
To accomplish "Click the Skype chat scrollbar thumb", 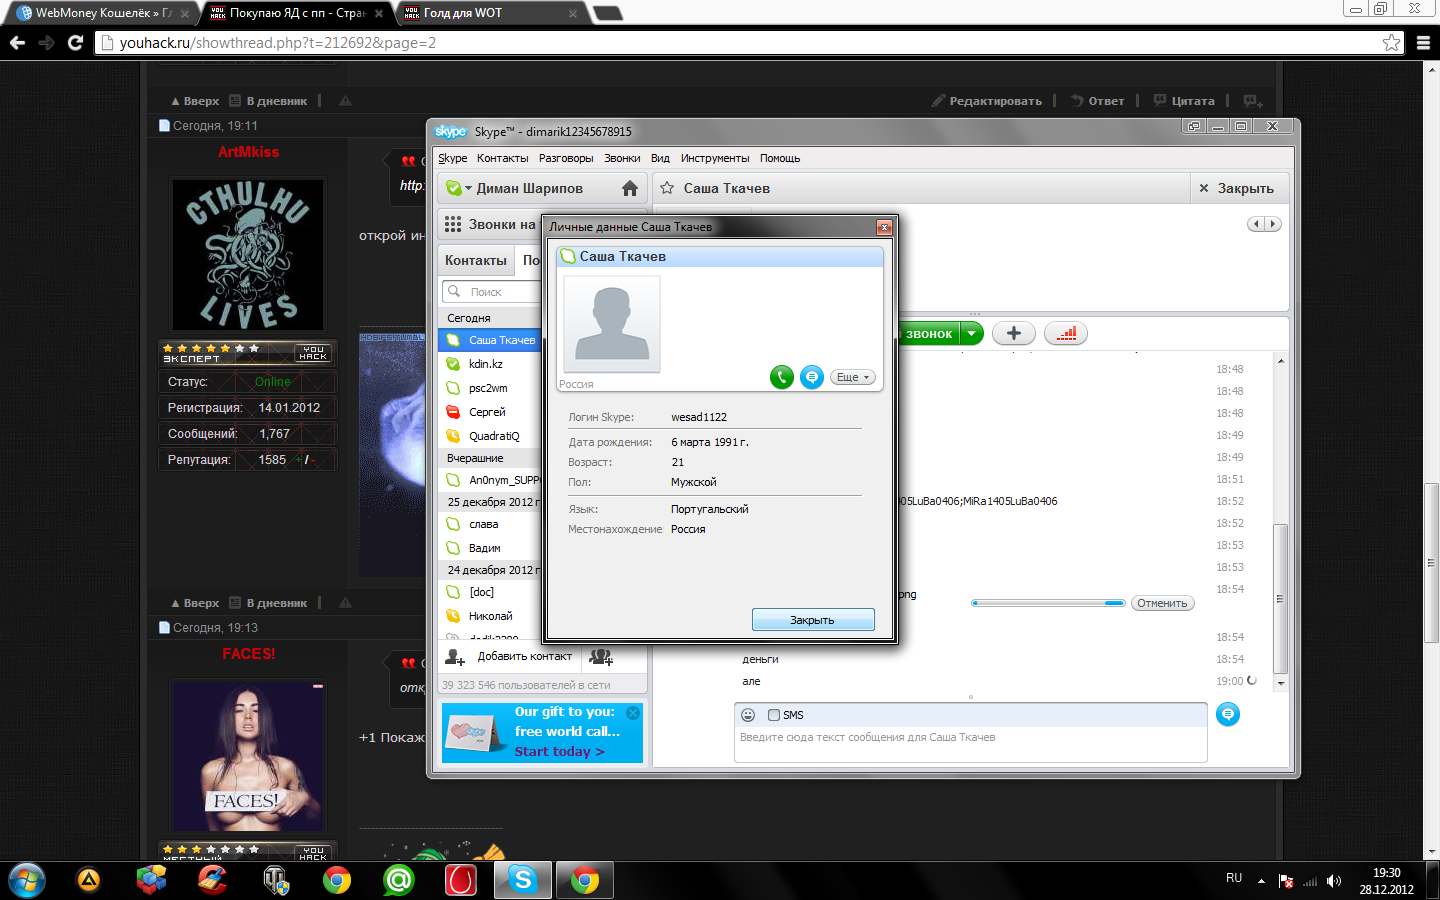I will (x=1280, y=599).
